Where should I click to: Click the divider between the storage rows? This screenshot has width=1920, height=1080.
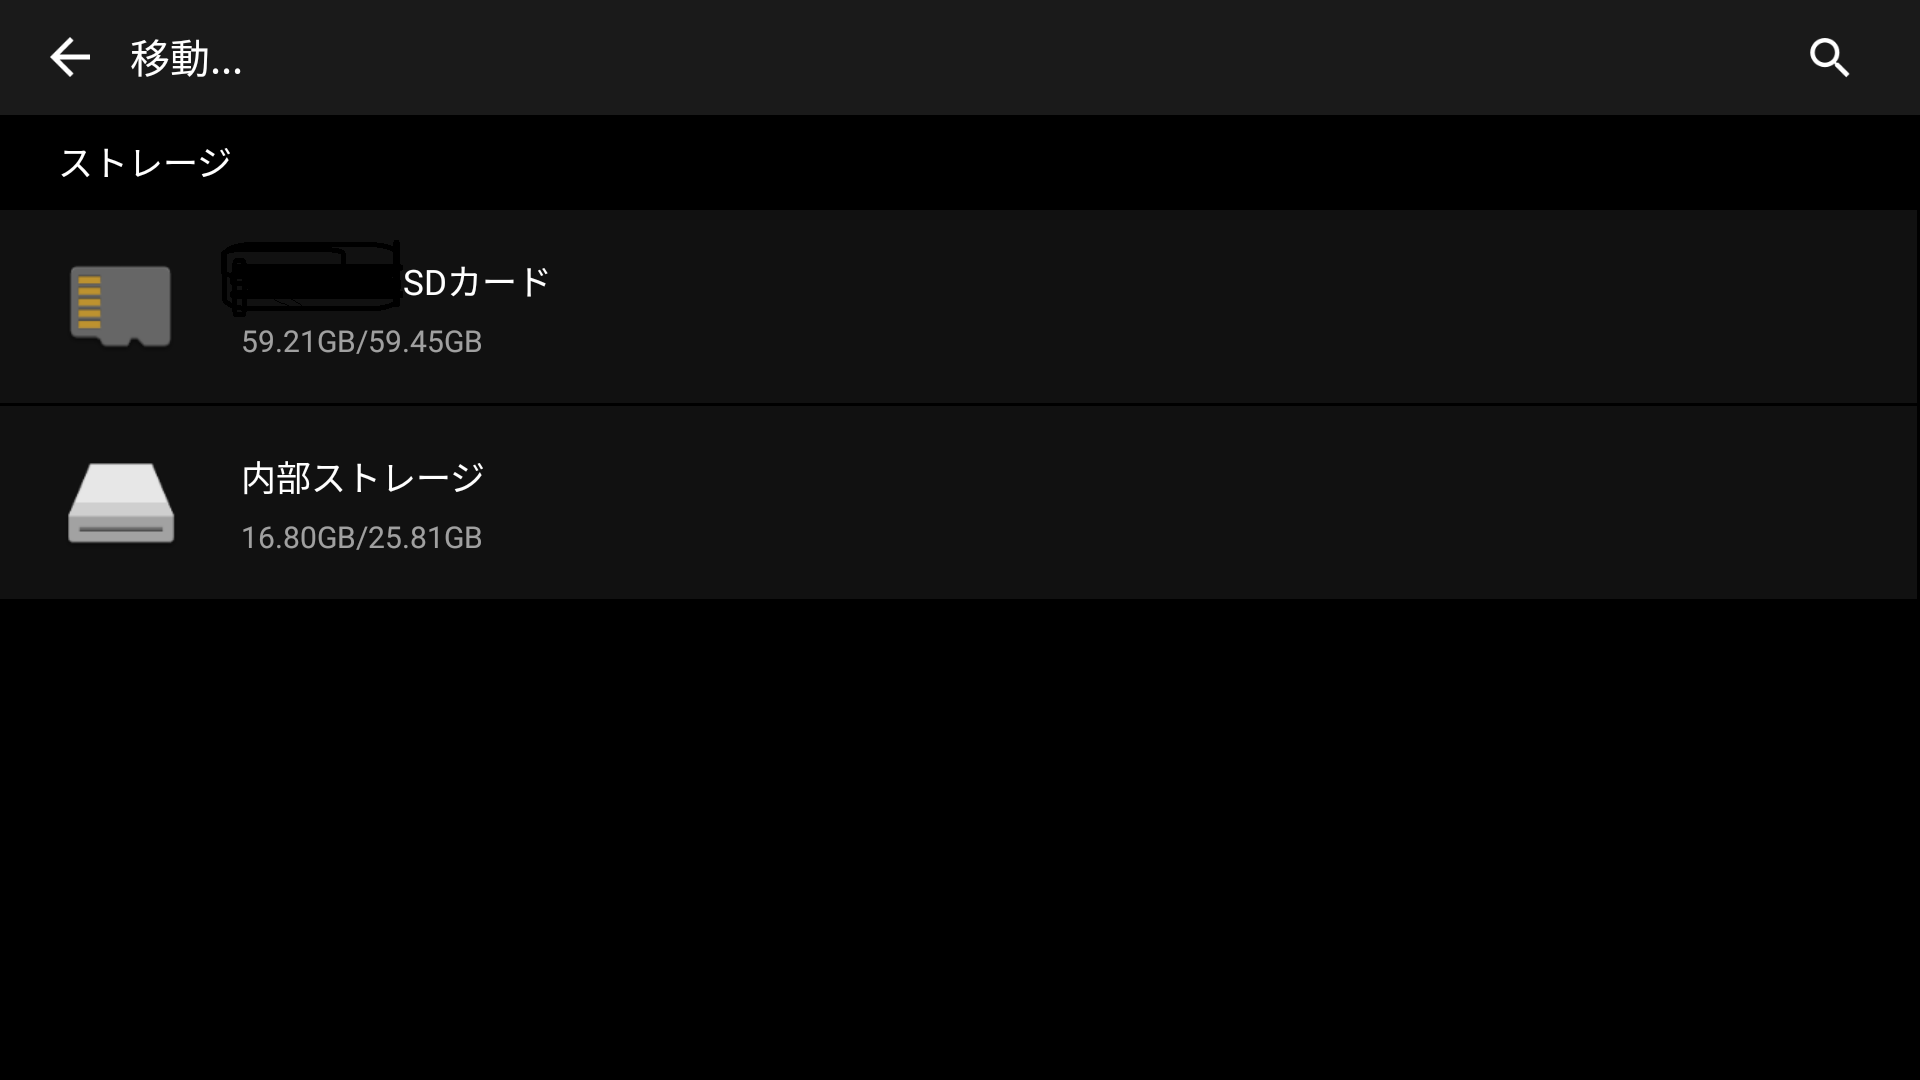958,404
